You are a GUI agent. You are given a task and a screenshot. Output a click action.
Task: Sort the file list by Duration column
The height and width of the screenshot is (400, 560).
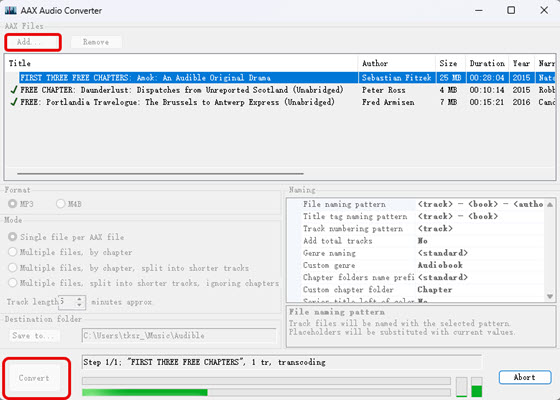point(487,63)
